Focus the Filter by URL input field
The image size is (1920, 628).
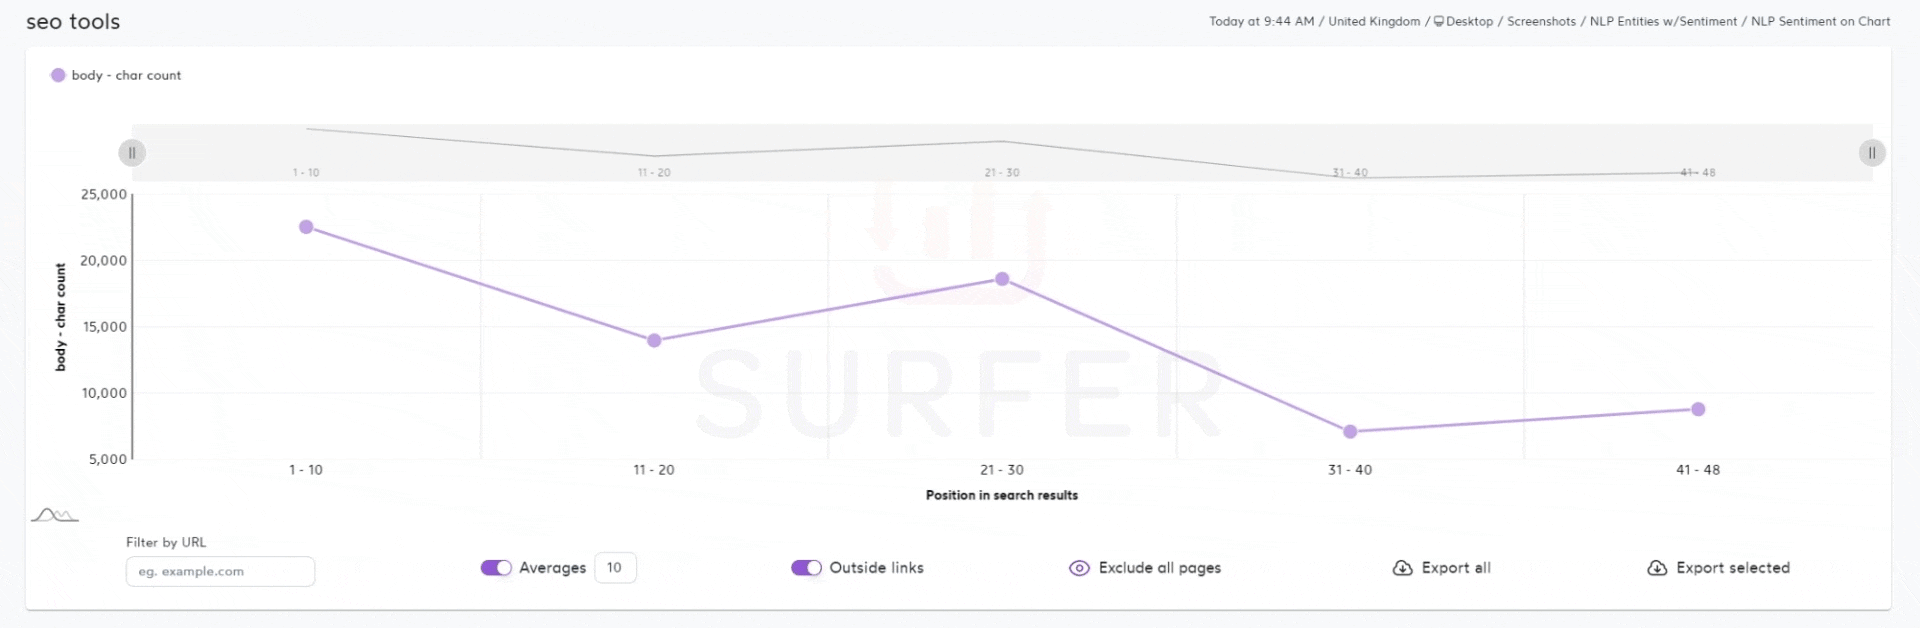click(220, 571)
